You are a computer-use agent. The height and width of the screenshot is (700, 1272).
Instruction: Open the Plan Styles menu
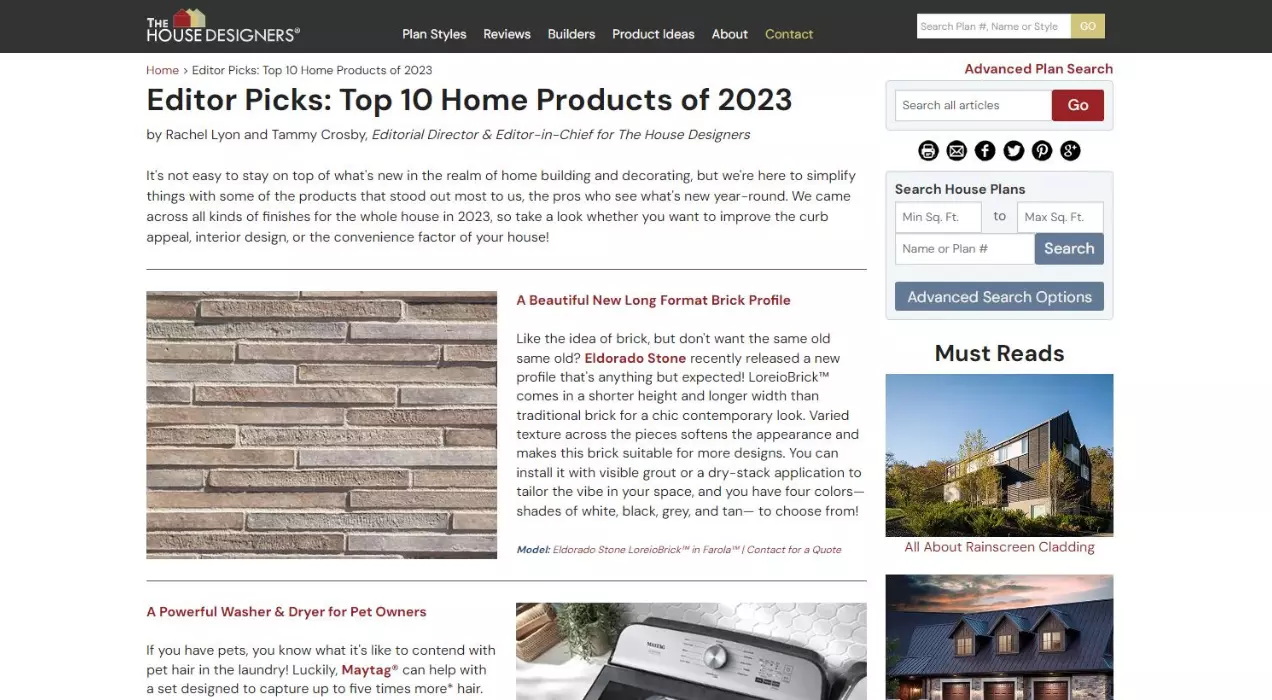(434, 34)
